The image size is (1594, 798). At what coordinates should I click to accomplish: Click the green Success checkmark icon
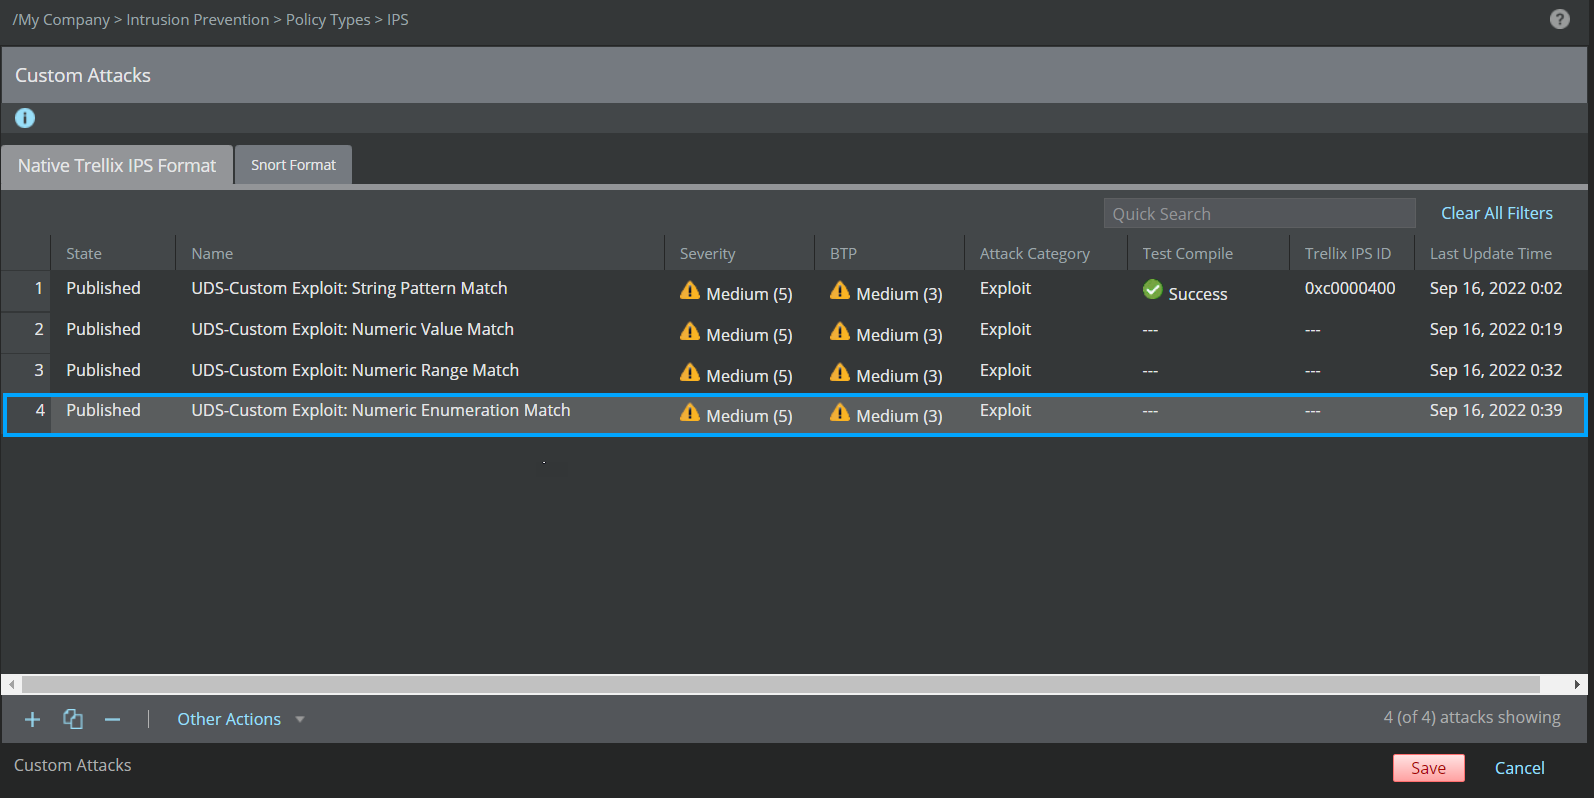click(1152, 290)
